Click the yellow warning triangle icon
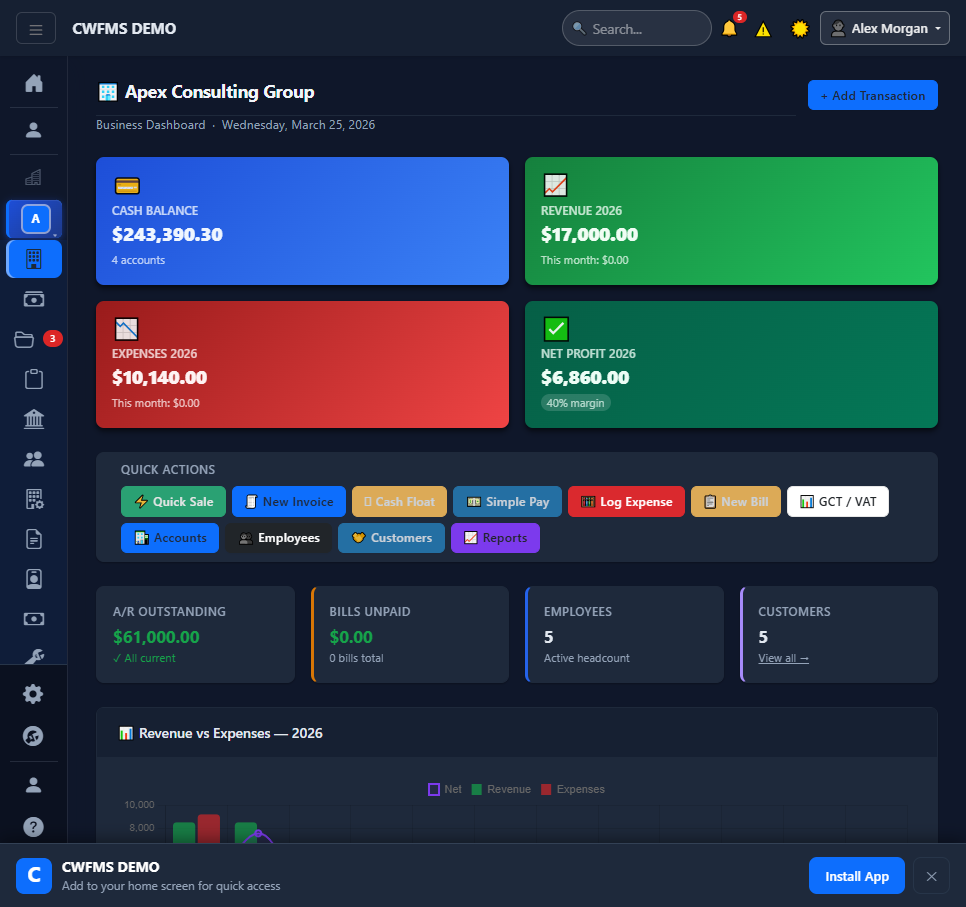Image resolution: width=966 pixels, height=907 pixels. (x=763, y=29)
